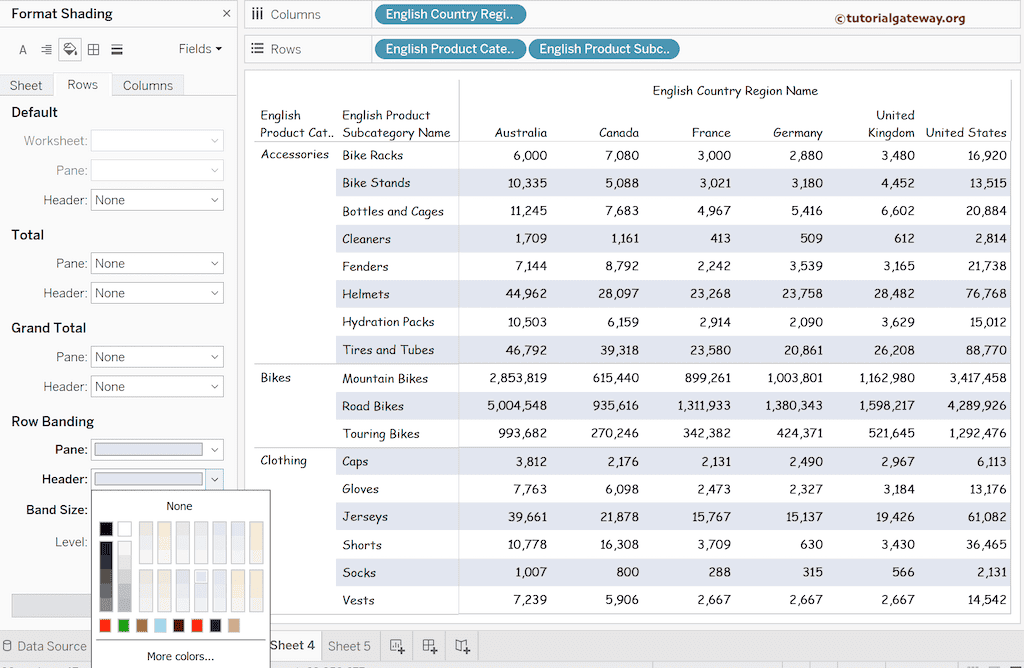Click the English Country Region pill in Columns
Screen dimensions: 1024x668
[449, 15]
